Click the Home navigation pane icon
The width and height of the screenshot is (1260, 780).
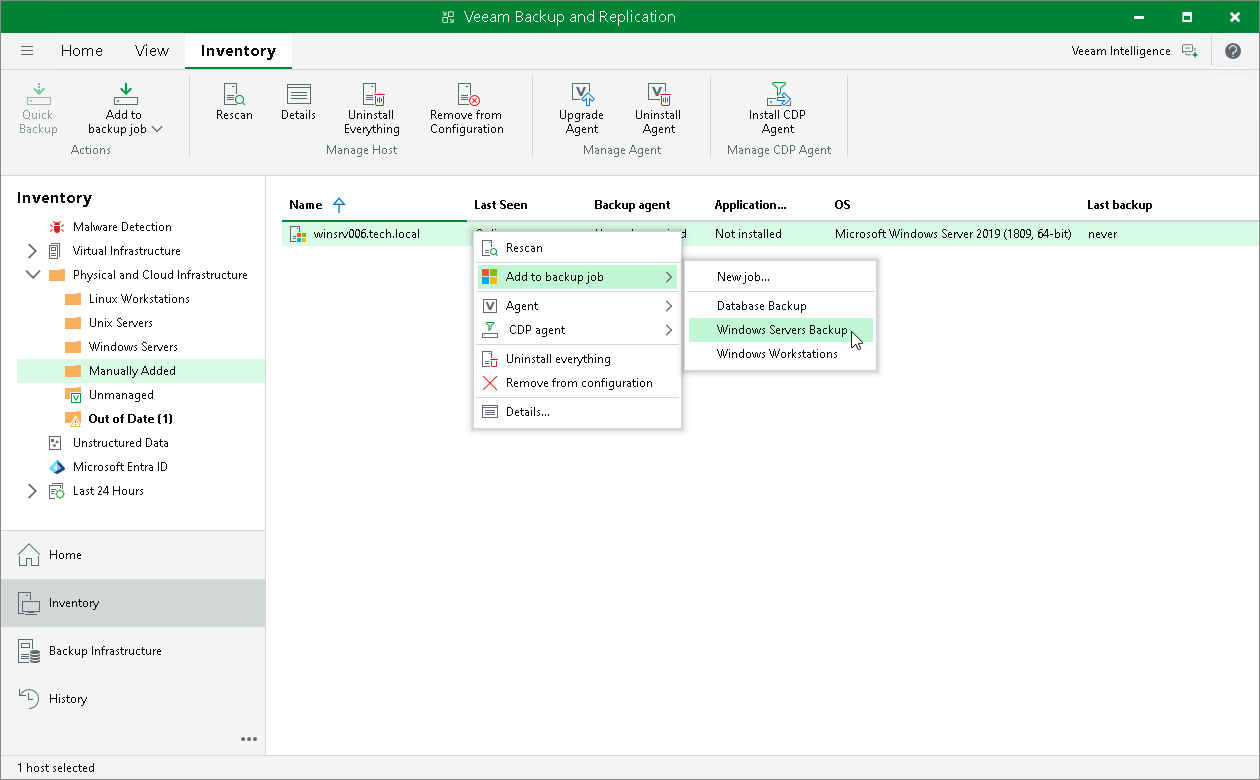click(30, 555)
